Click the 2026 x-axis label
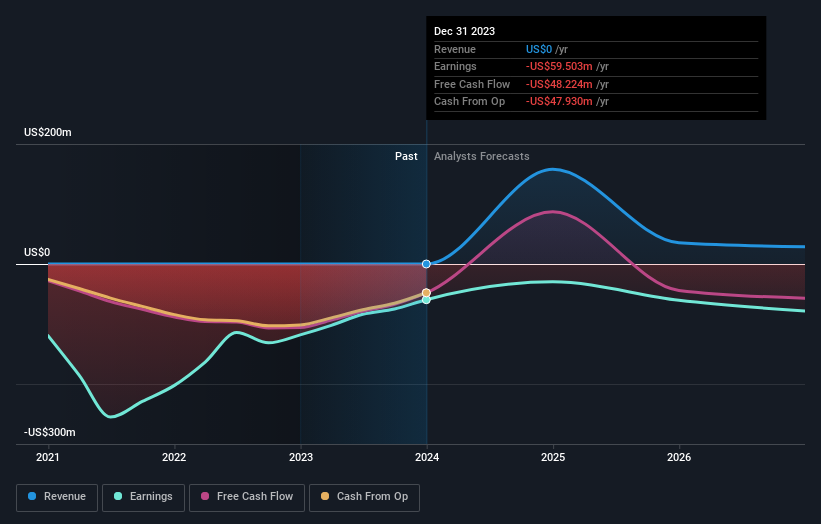Viewport: 821px width, 524px height. (x=679, y=457)
